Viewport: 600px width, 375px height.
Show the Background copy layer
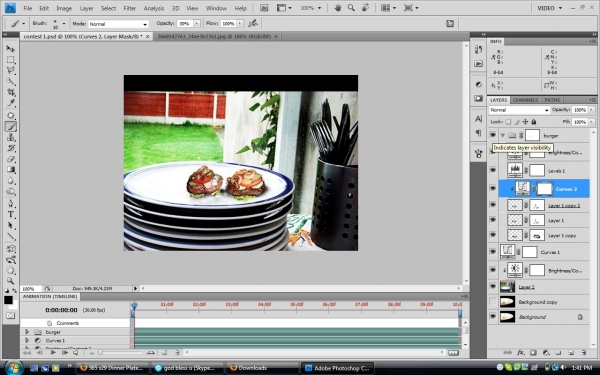[x=493, y=302]
